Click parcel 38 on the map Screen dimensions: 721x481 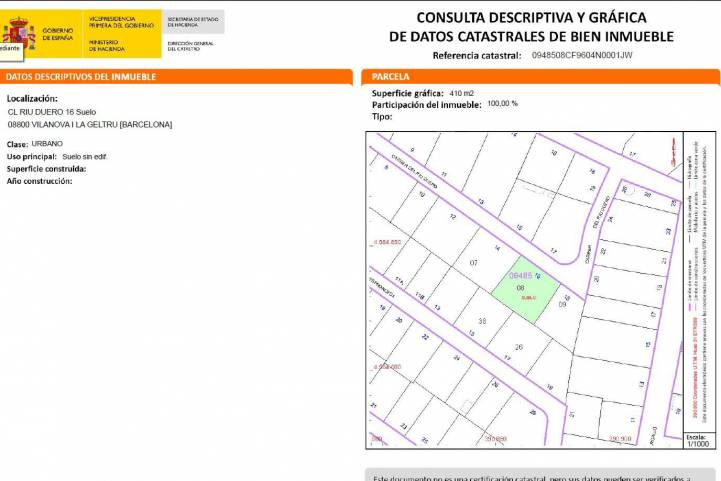(483, 321)
